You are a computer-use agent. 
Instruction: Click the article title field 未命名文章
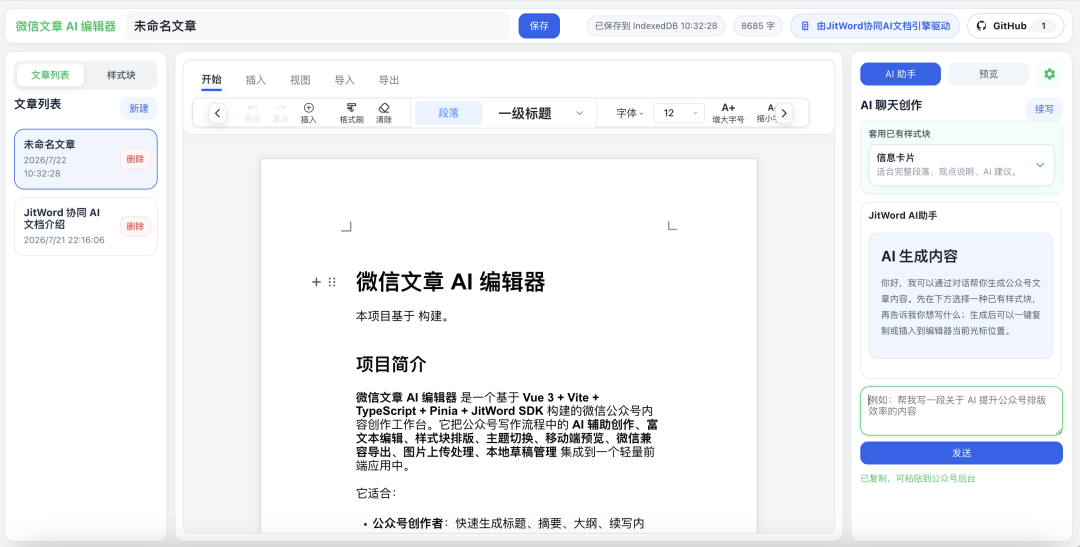coord(318,26)
